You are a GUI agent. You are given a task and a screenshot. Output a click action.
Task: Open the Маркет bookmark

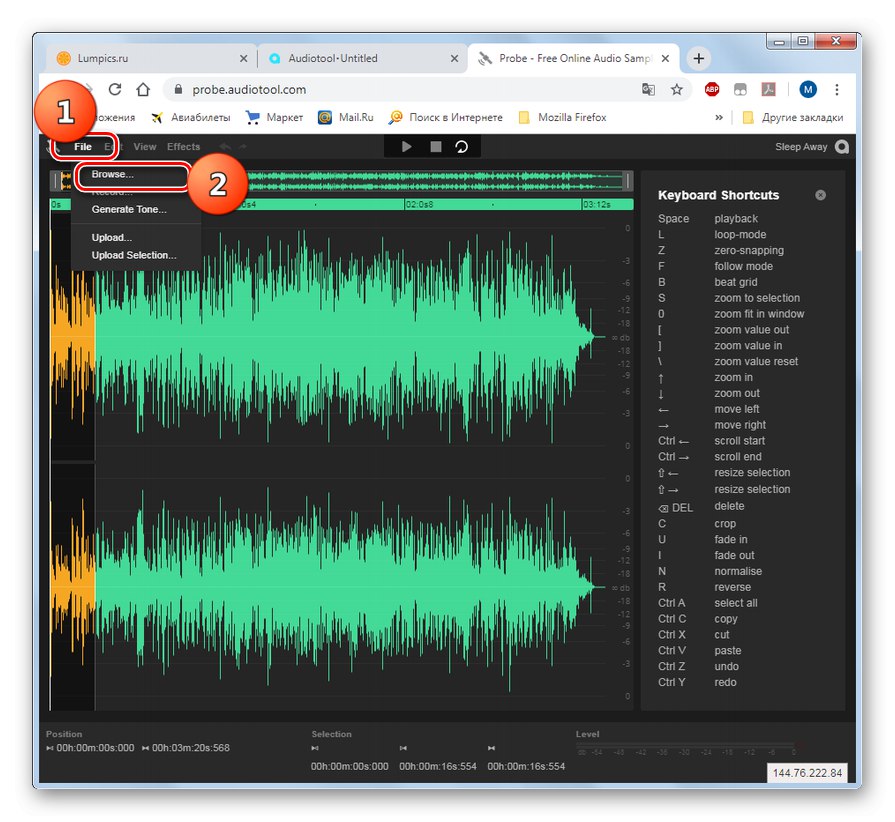[274, 118]
